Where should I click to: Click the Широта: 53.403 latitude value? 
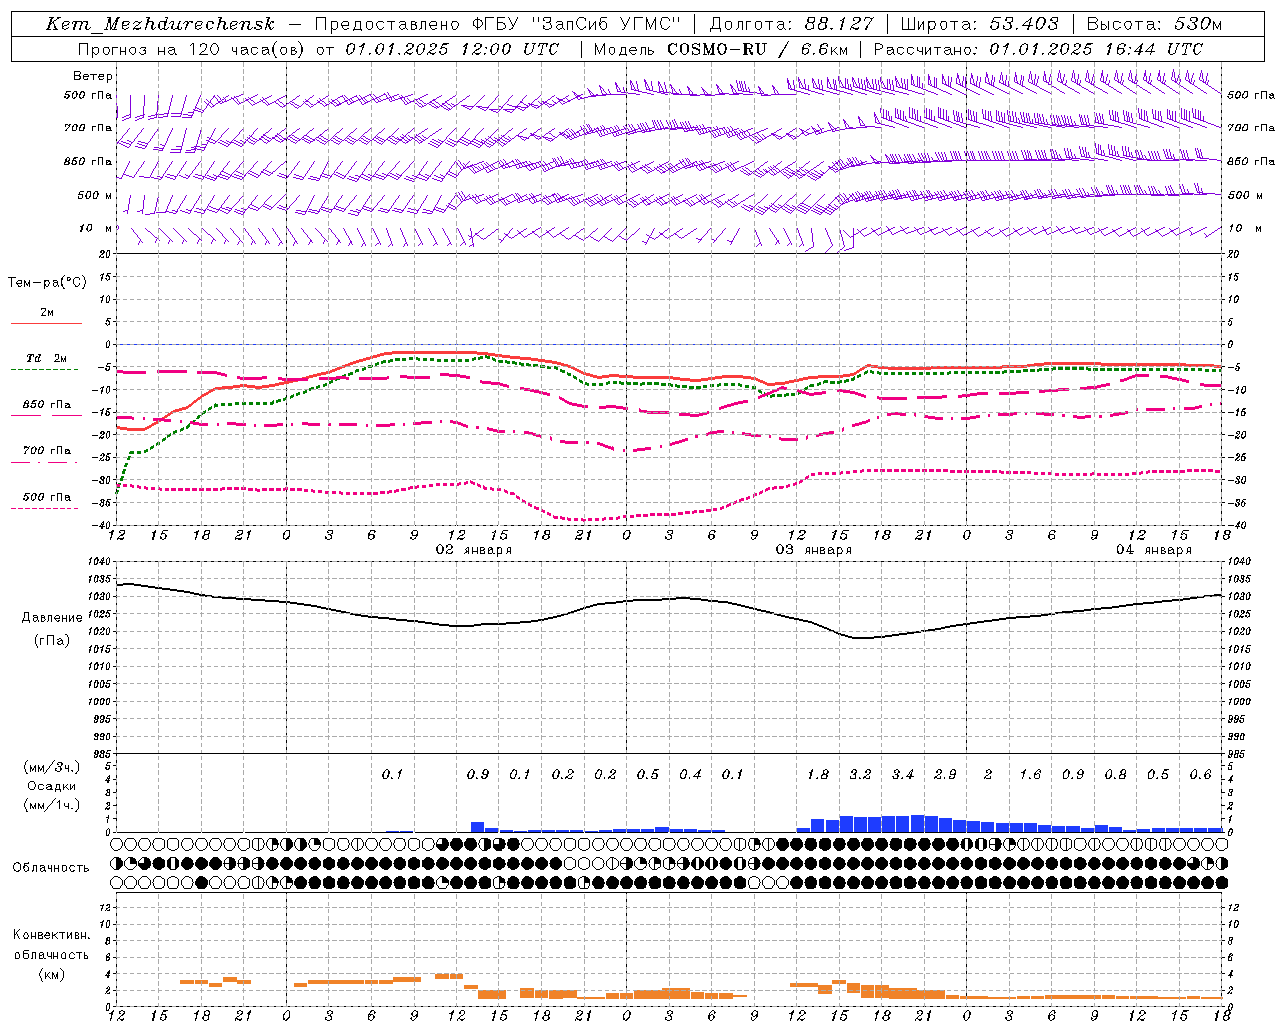[981, 24]
